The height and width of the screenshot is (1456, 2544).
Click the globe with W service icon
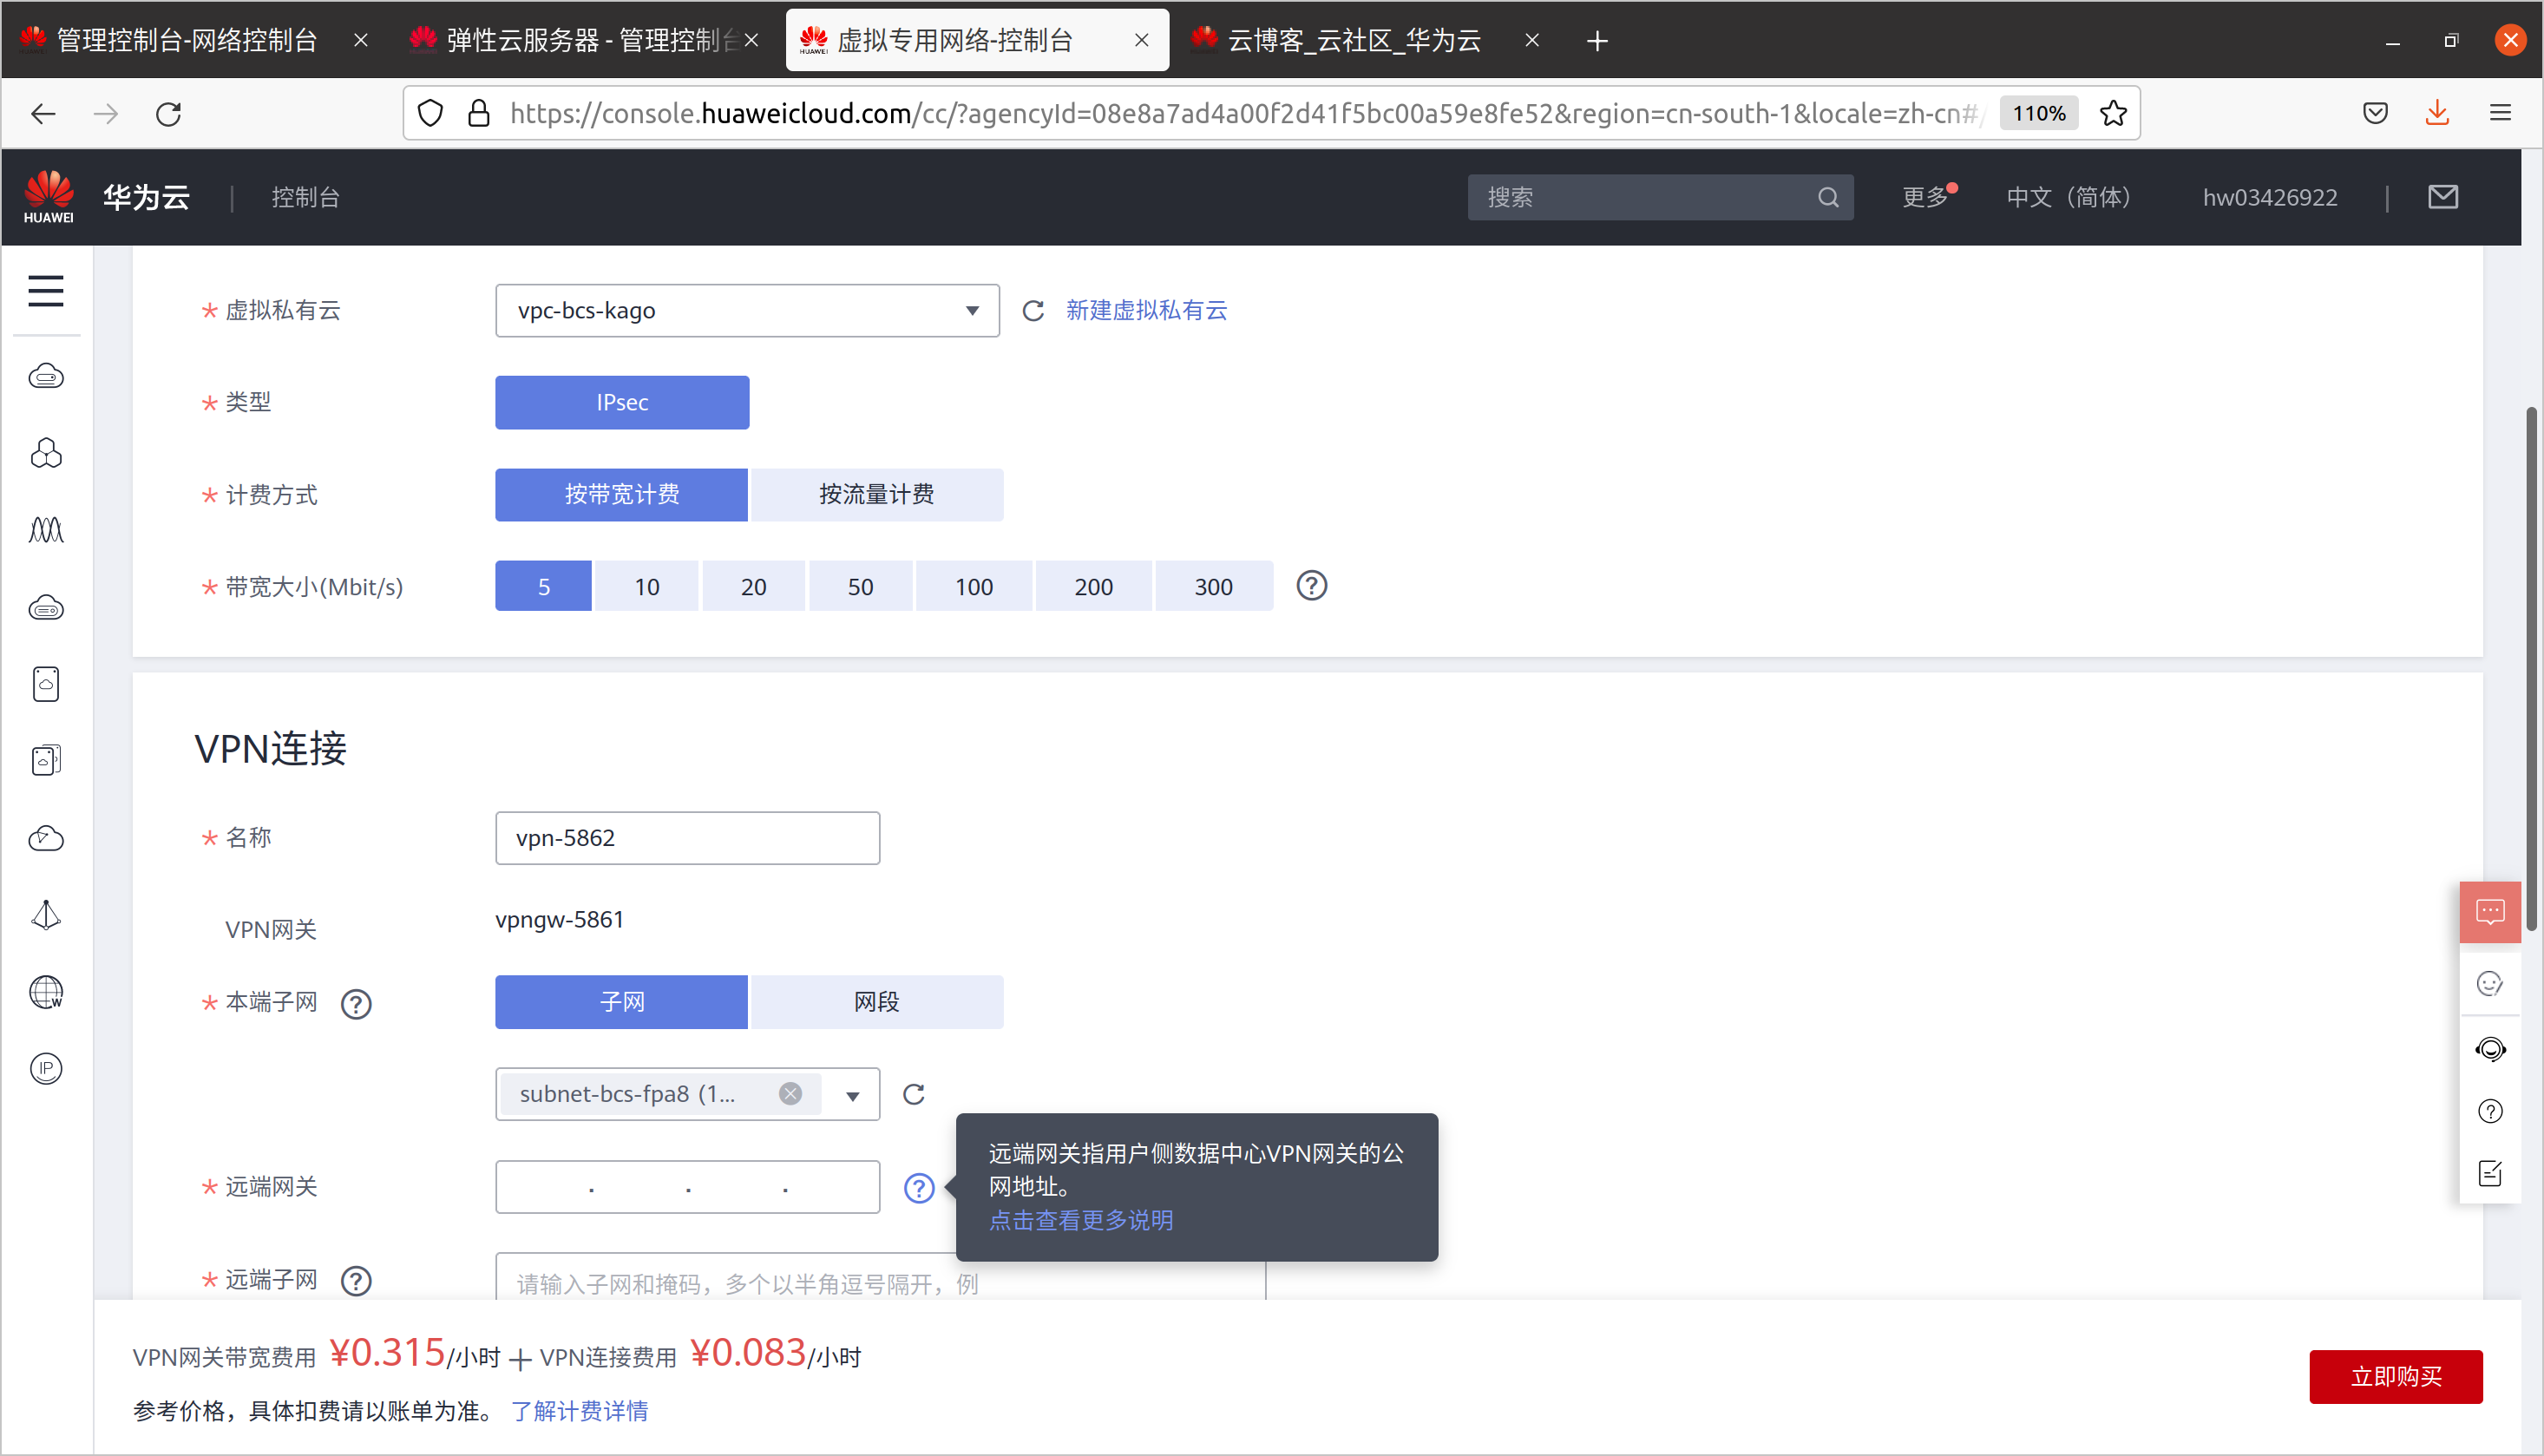point(46,993)
